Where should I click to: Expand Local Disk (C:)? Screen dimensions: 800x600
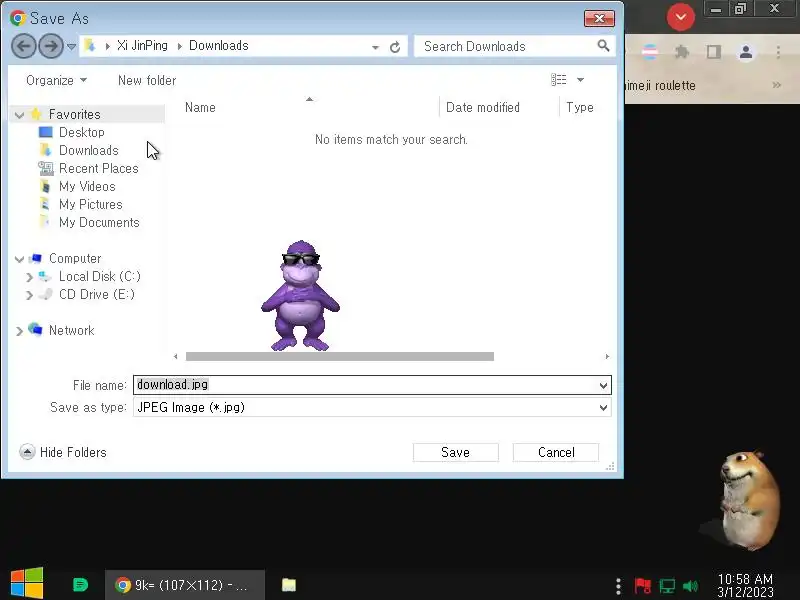pyautogui.click(x=29, y=277)
